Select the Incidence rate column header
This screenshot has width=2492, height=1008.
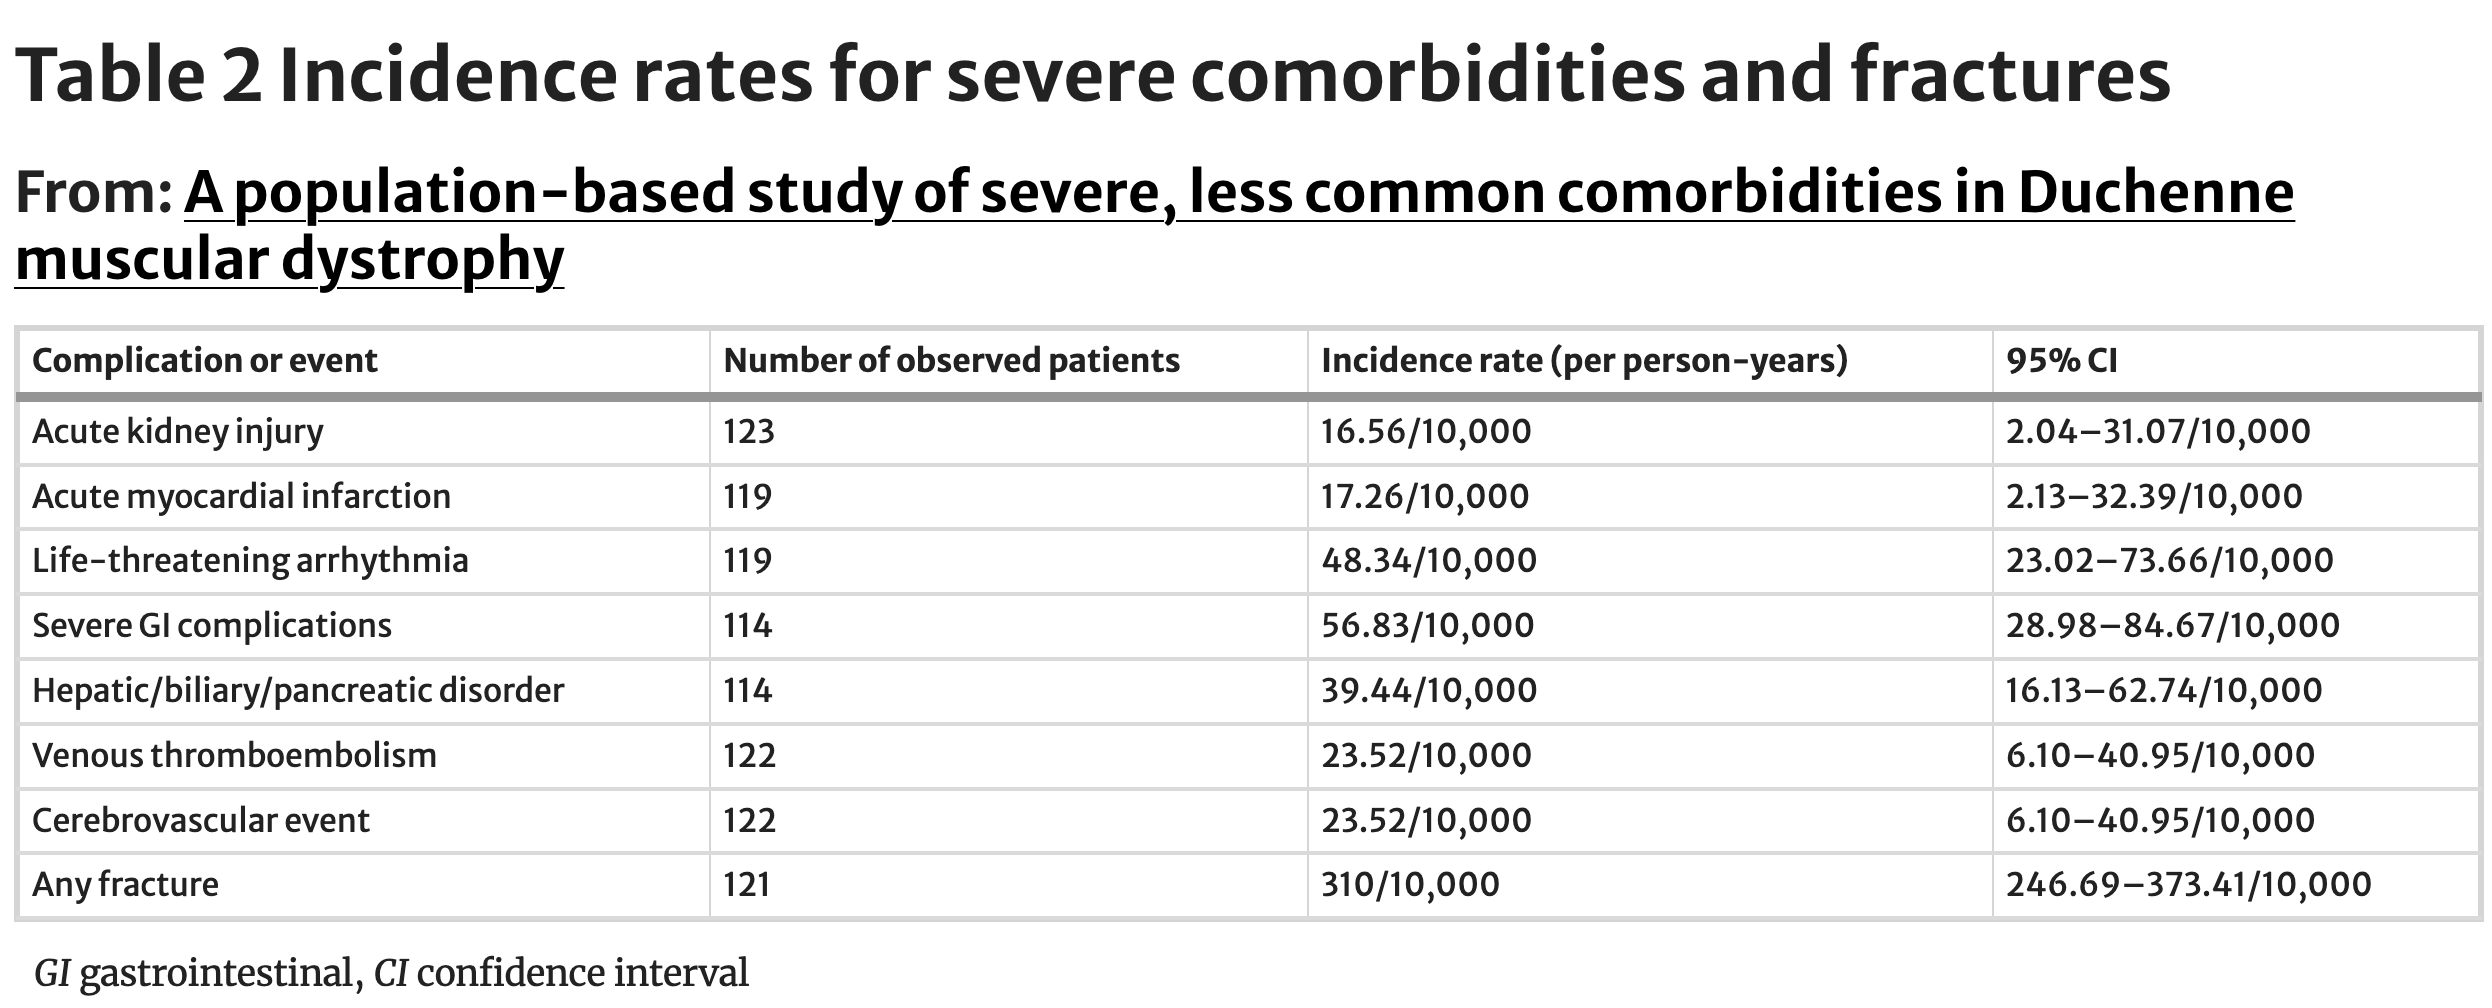pos(1584,360)
